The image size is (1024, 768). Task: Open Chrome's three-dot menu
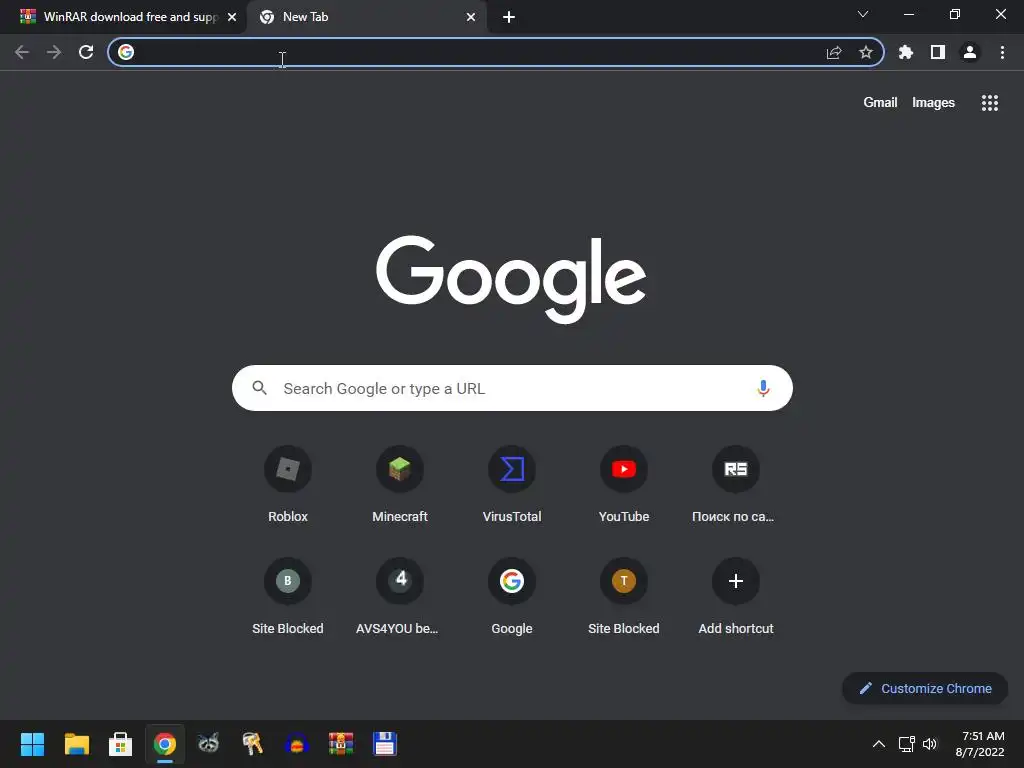coord(1002,52)
